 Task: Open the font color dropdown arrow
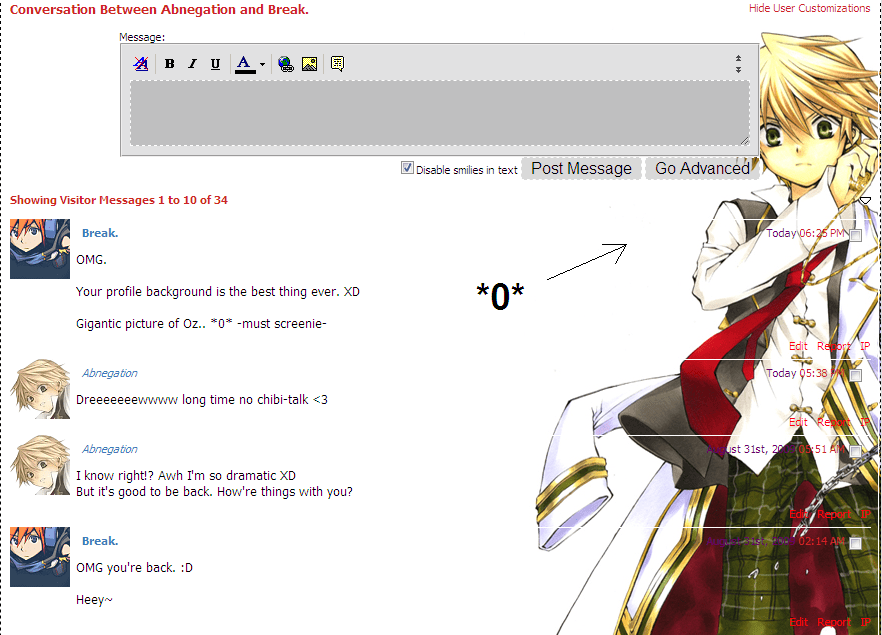[x=262, y=64]
